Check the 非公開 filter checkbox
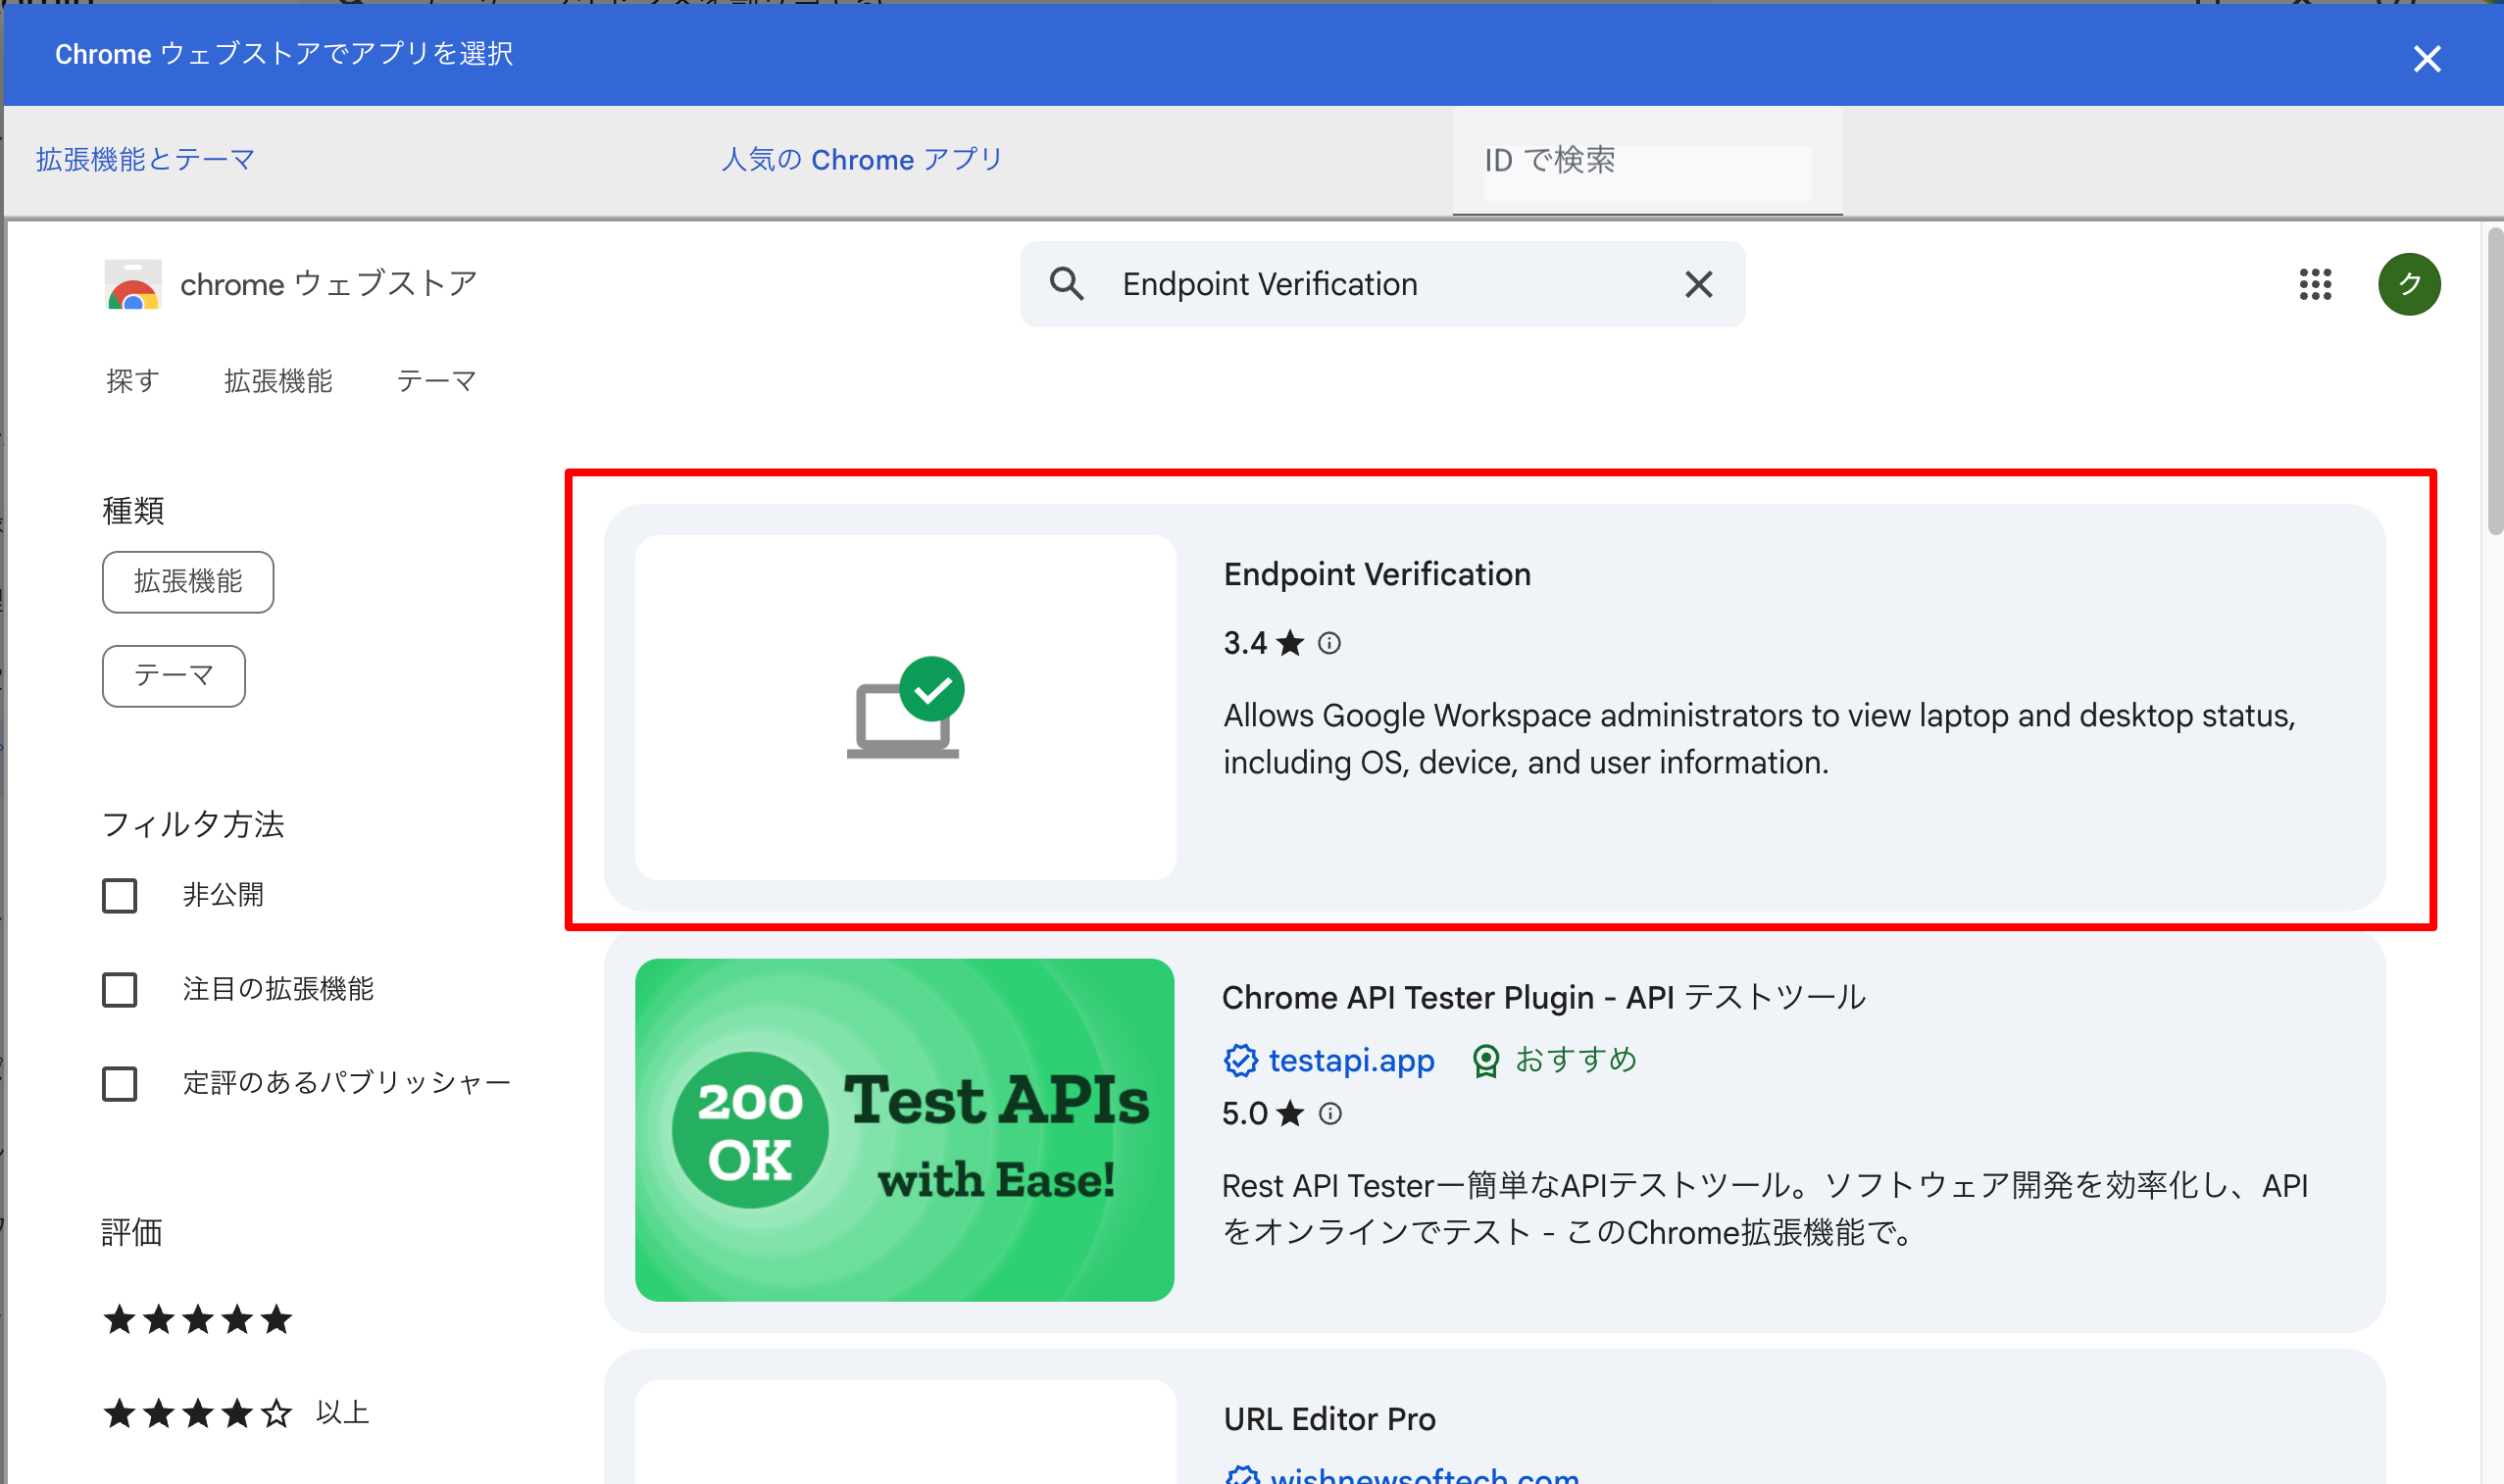The width and height of the screenshot is (2504, 1484). tap(120, 896)
